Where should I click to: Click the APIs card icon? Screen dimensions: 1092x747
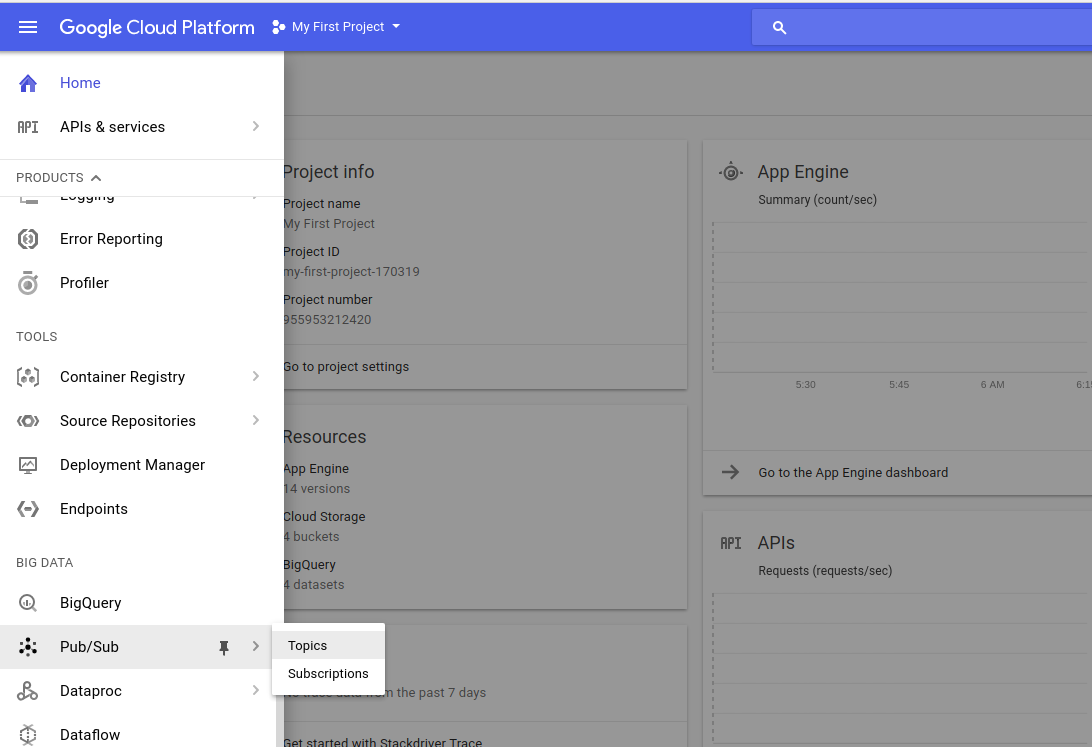click(731, 543)
